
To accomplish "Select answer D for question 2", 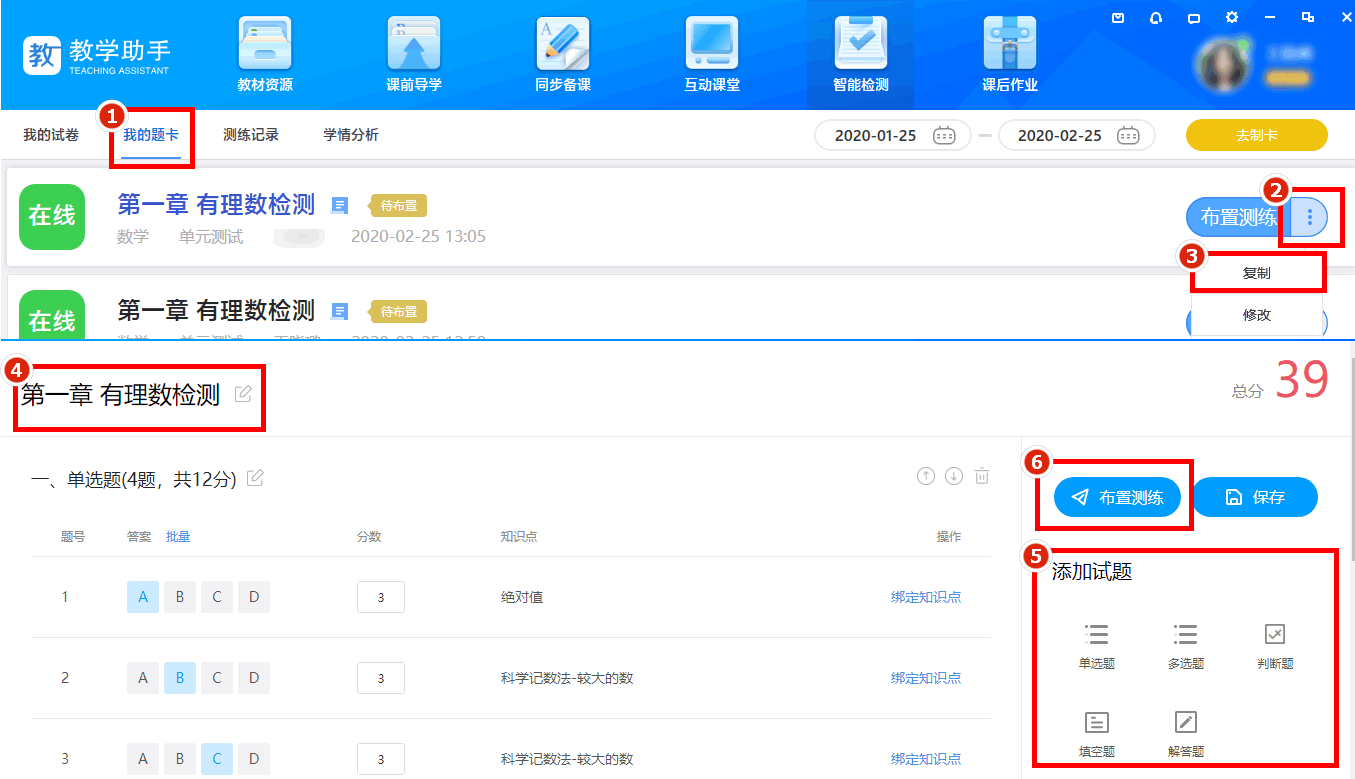I will click(x=254, y=678).
